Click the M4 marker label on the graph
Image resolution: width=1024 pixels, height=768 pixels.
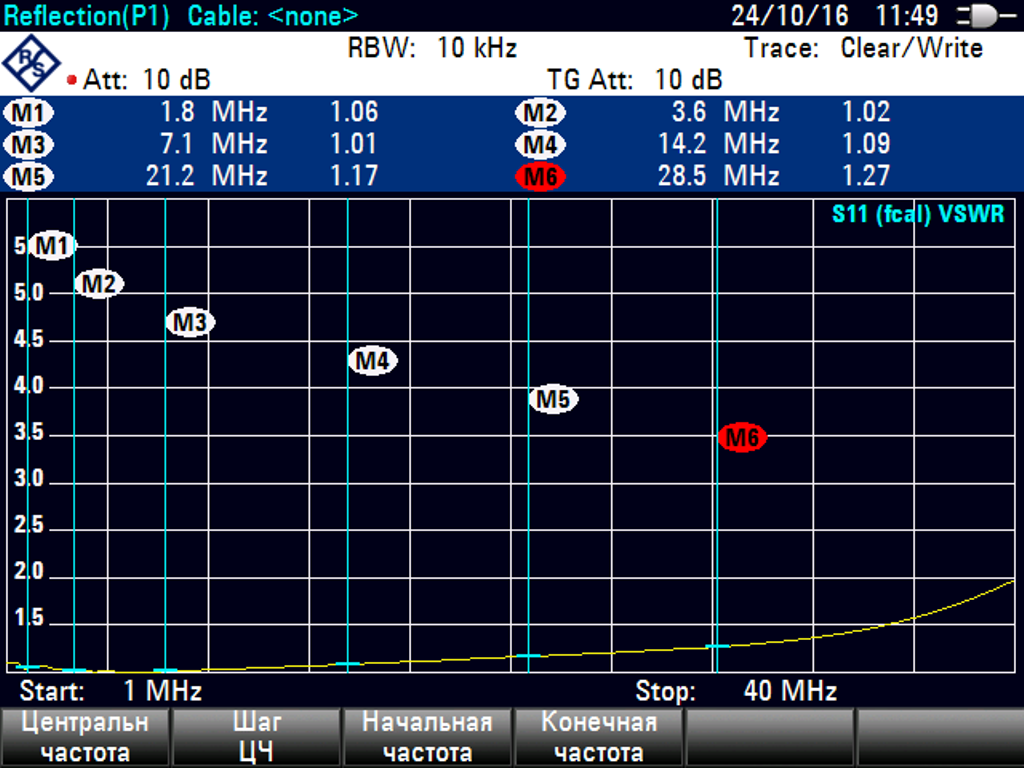[372, 361]
